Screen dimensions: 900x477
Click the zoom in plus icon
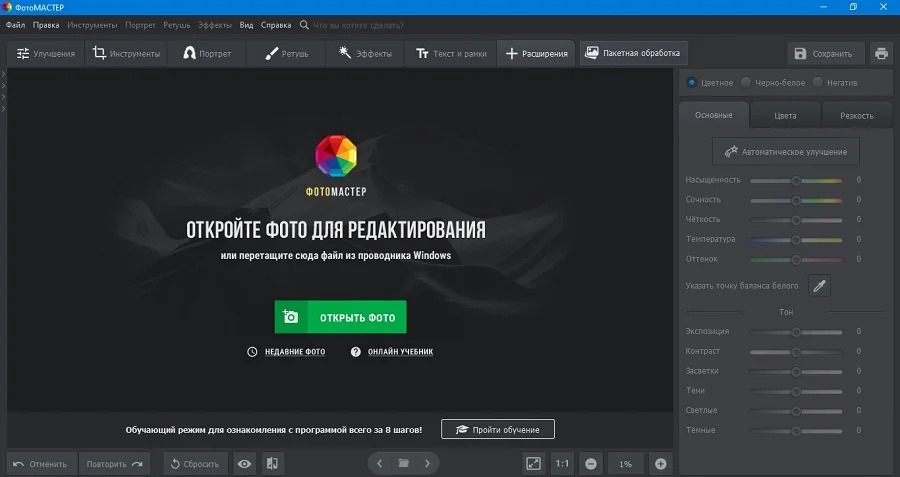[x=661, y=464]
